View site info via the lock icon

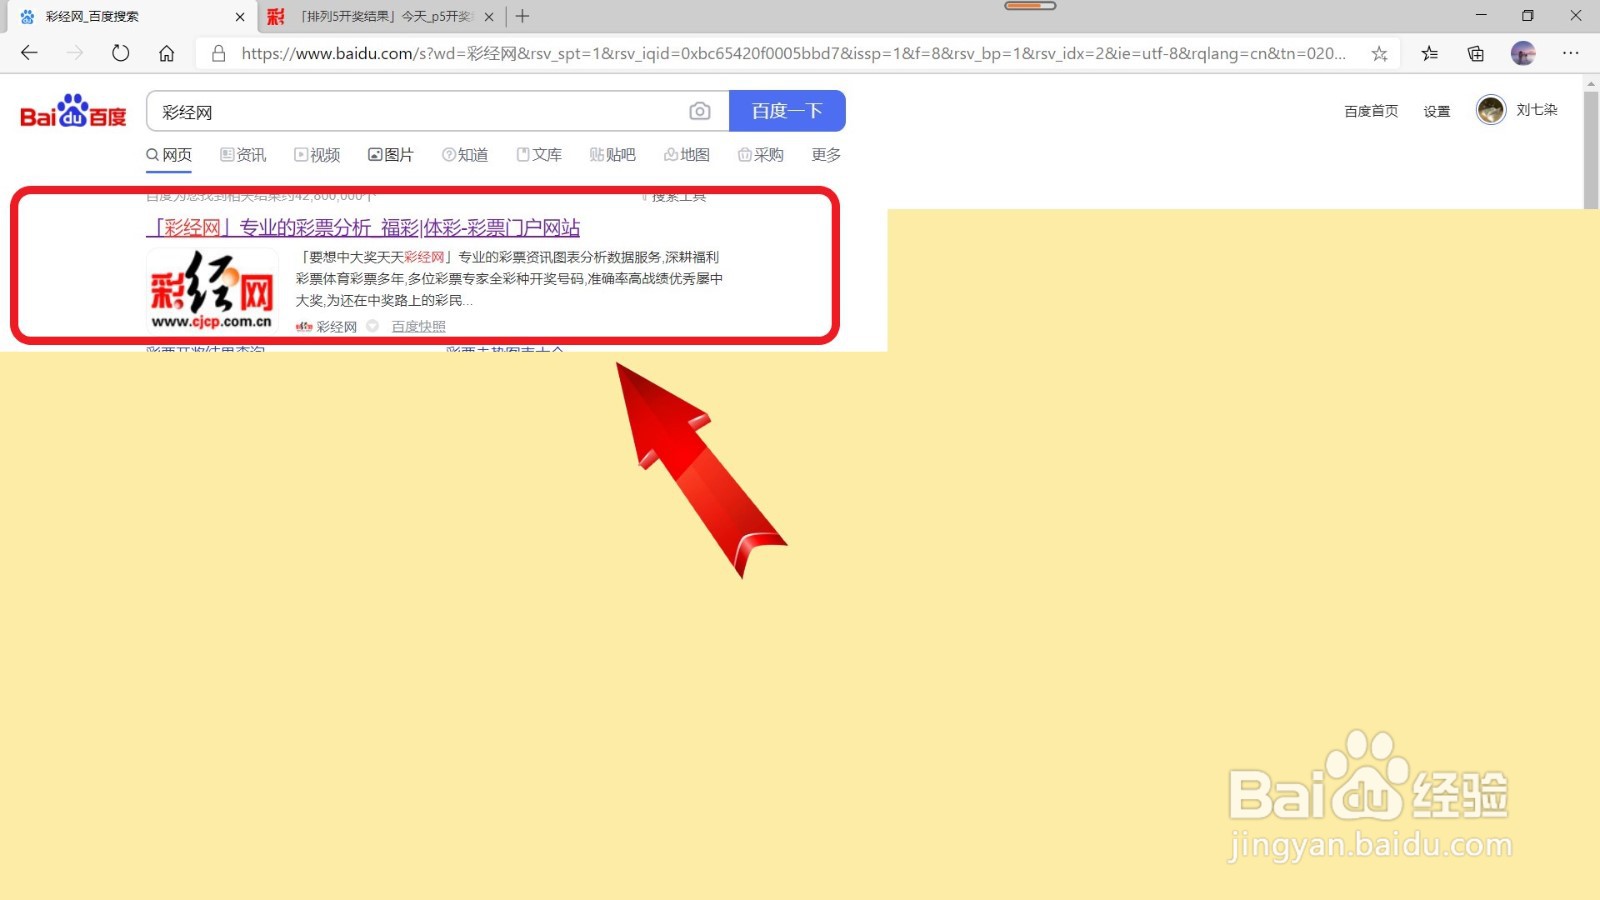coord(218,54)
